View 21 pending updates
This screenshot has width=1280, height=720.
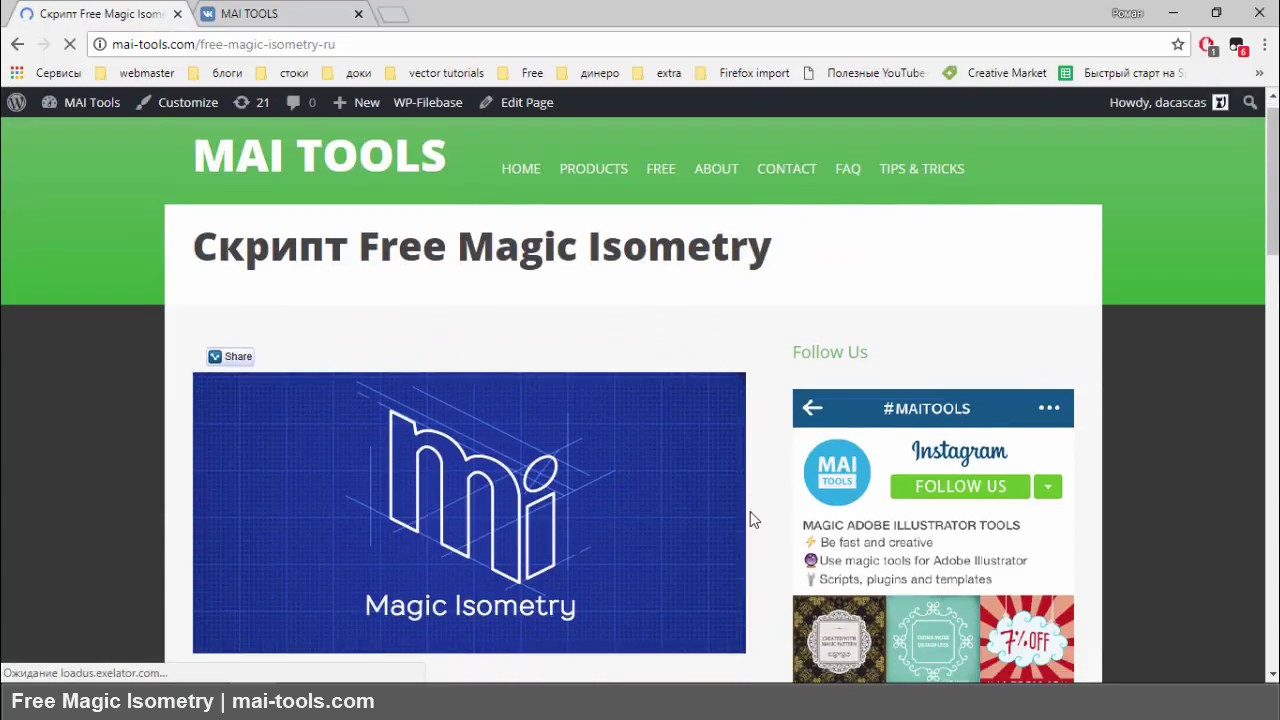point(251,102)
